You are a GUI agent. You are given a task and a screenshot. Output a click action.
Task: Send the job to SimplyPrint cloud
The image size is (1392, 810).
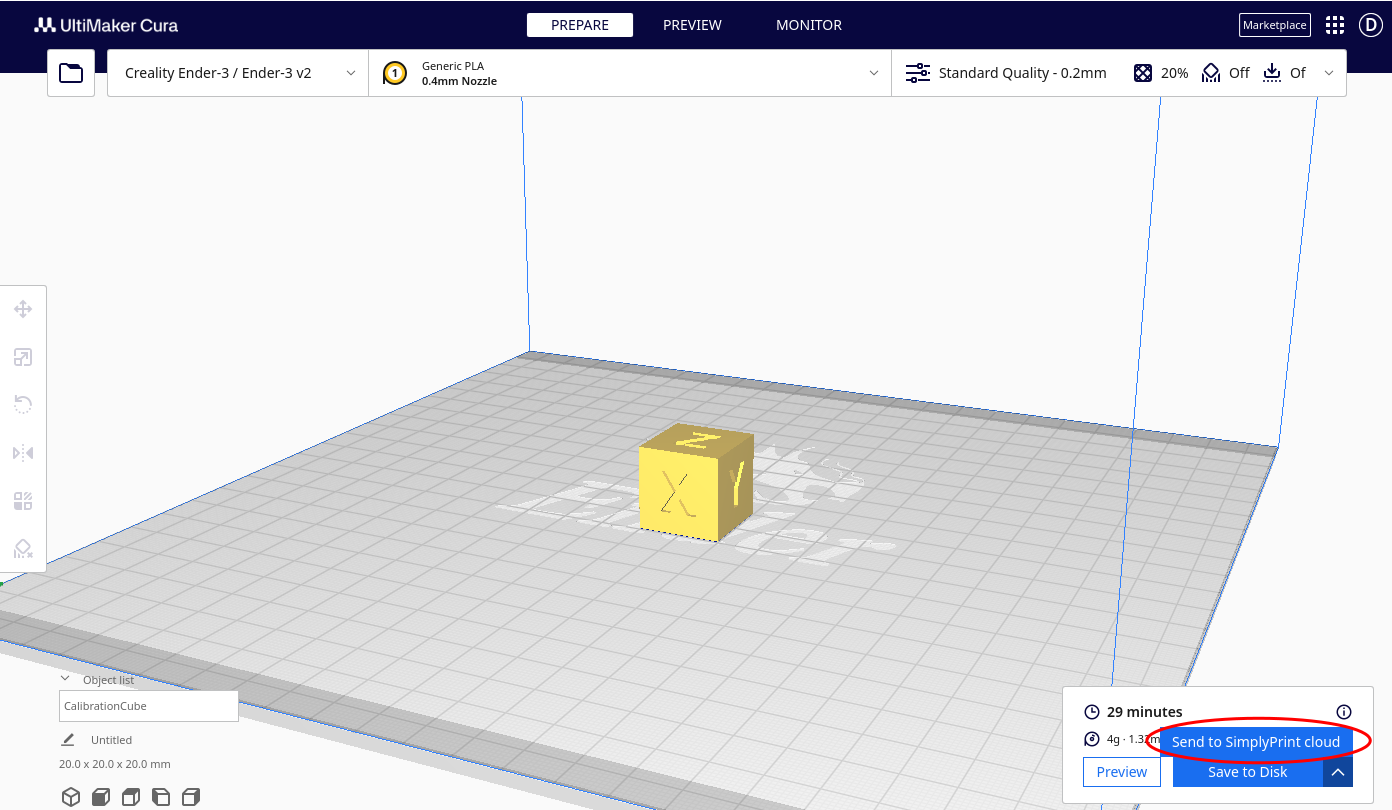coord(1256,742)
